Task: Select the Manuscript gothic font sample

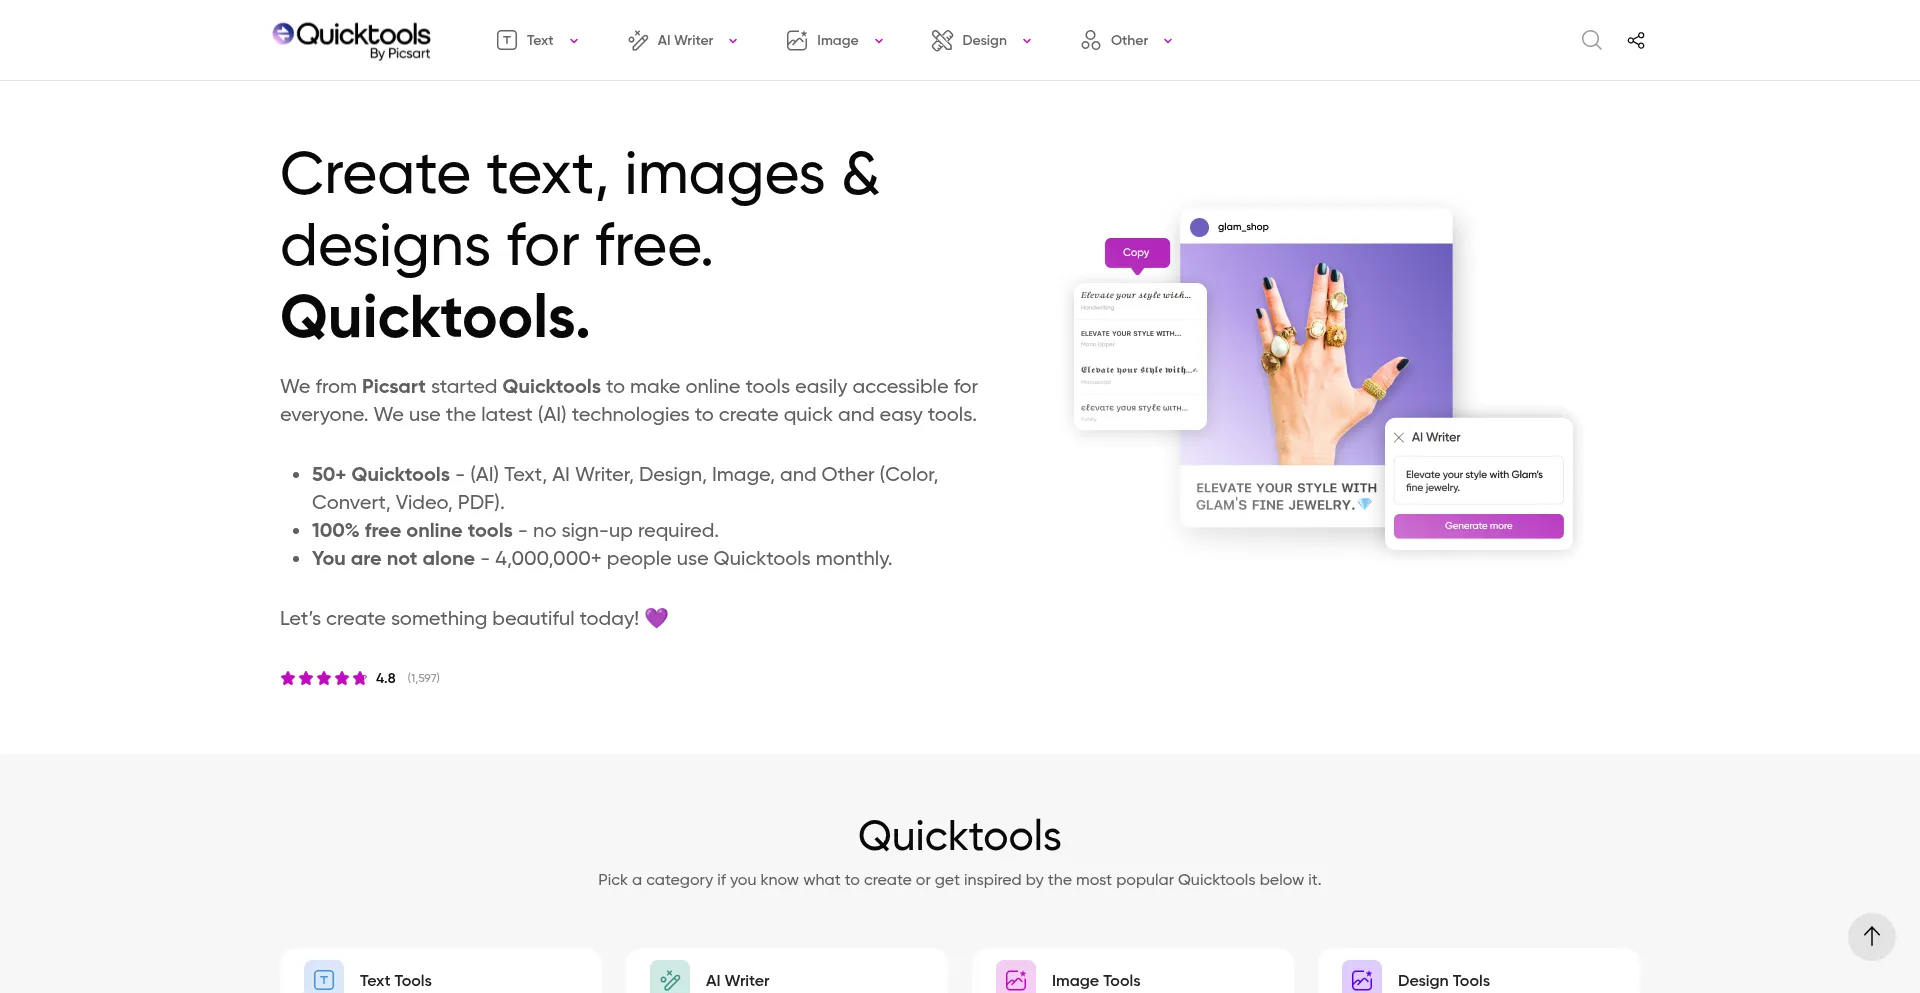Action: (1139, 375)
